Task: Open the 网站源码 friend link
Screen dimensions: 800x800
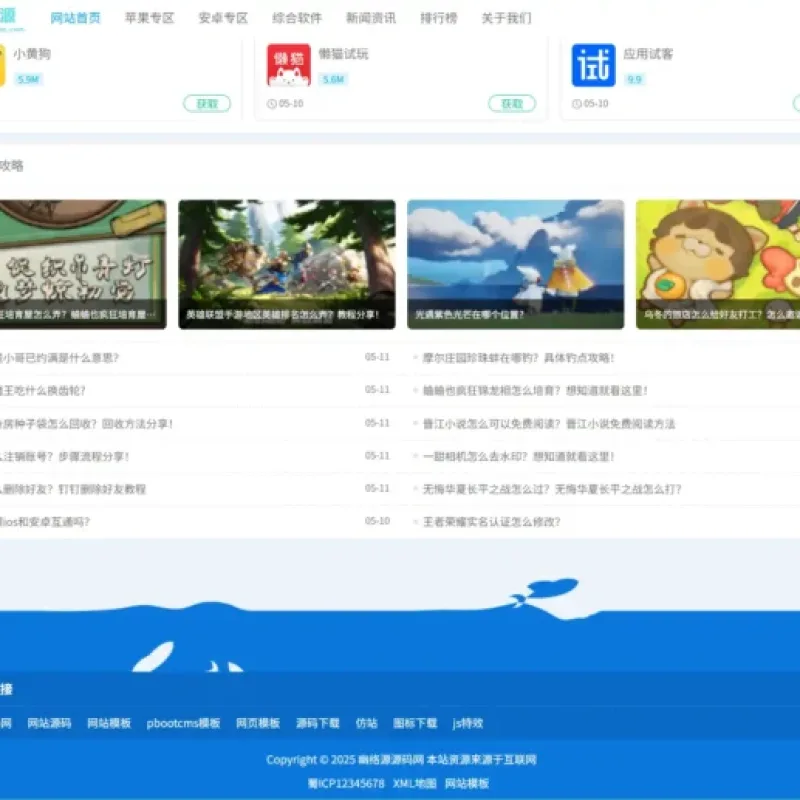Action: click(49, 723)
